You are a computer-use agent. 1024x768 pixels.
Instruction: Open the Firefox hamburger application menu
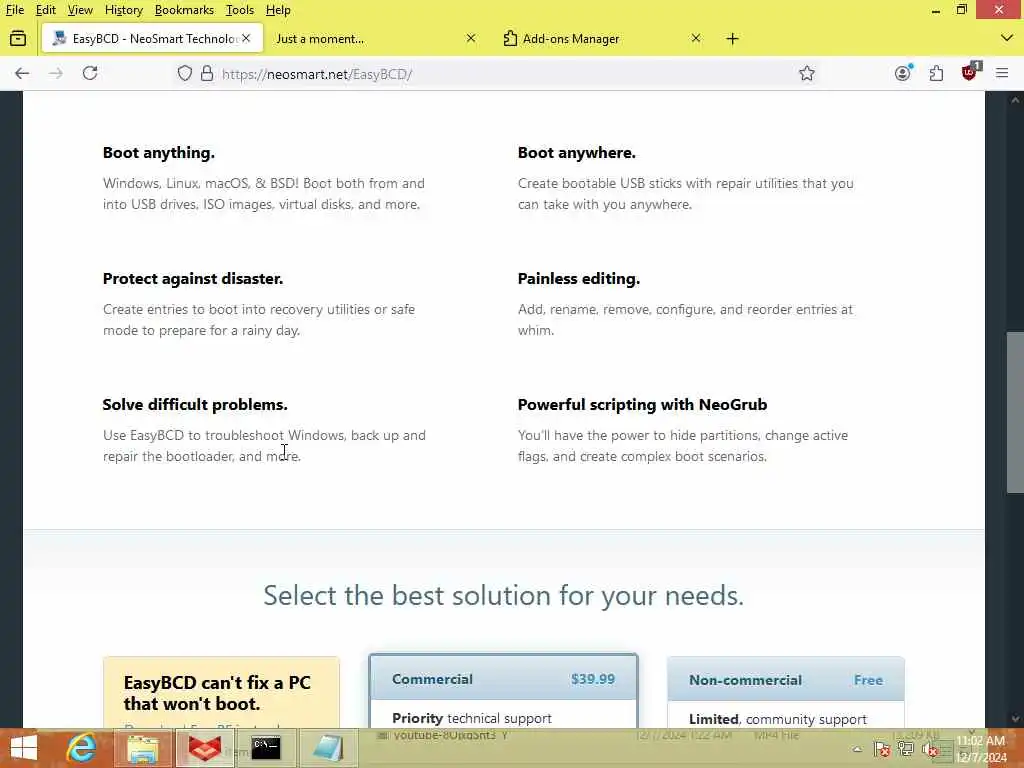coord(1002,73)
